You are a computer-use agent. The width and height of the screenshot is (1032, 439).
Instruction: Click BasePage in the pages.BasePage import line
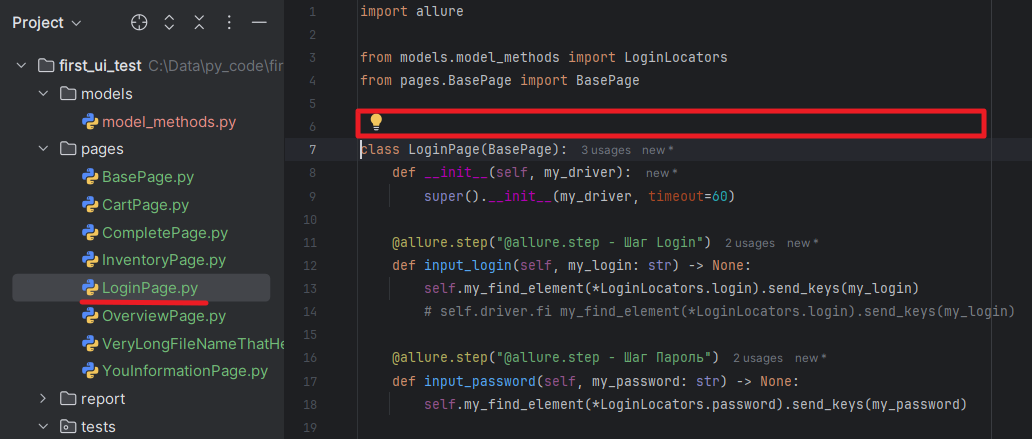coord(607,80)
